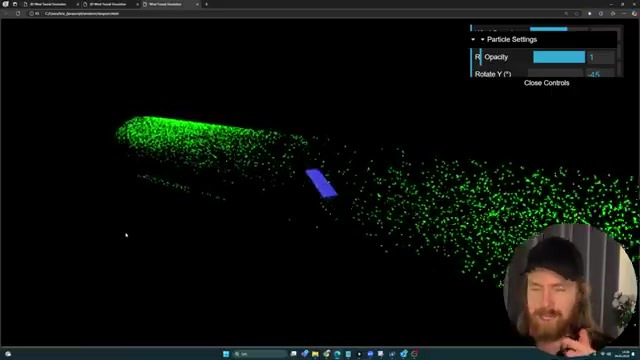Open a new browser tab

(206, 4)
